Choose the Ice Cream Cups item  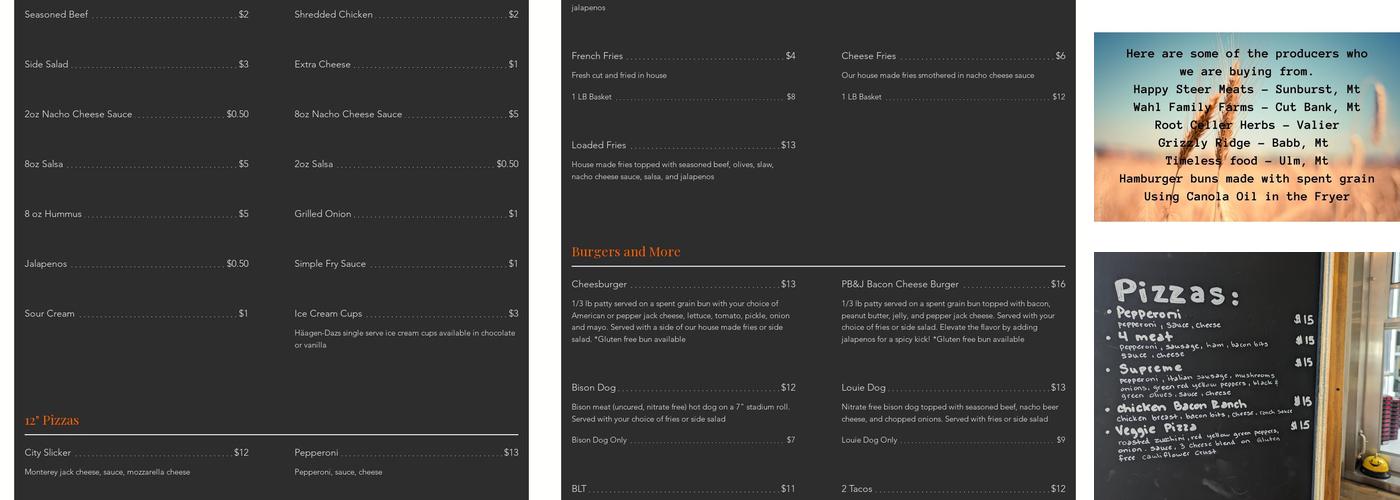328,314
